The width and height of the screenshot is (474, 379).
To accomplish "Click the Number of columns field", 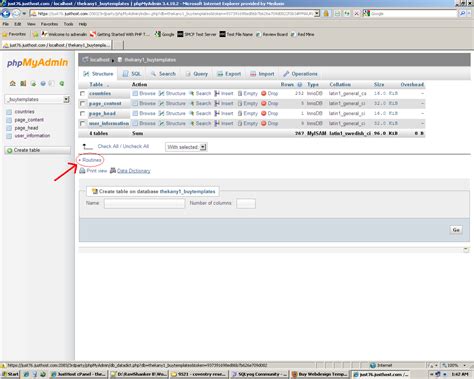I will point(246,203).
